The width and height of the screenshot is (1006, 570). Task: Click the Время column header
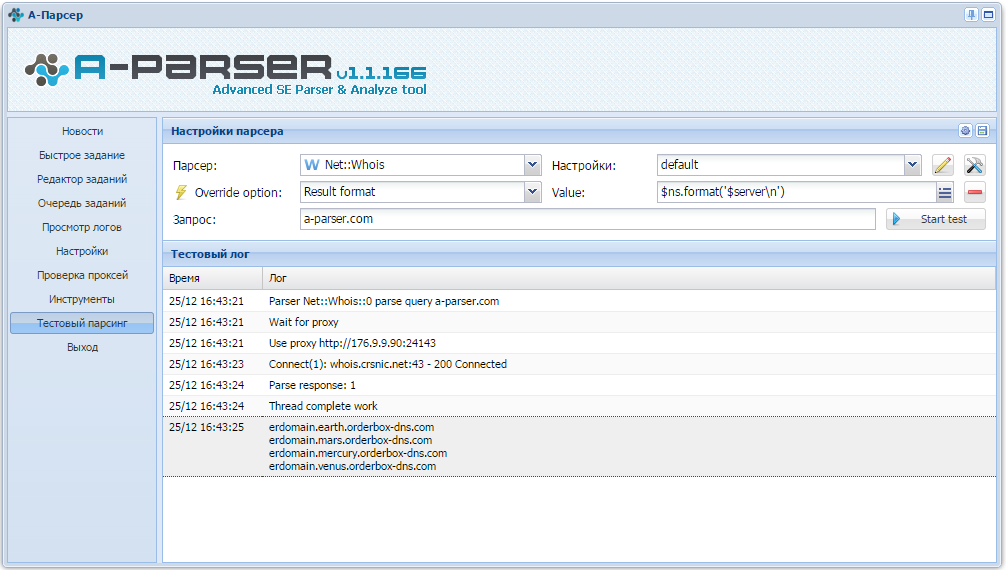click(212, 278)
